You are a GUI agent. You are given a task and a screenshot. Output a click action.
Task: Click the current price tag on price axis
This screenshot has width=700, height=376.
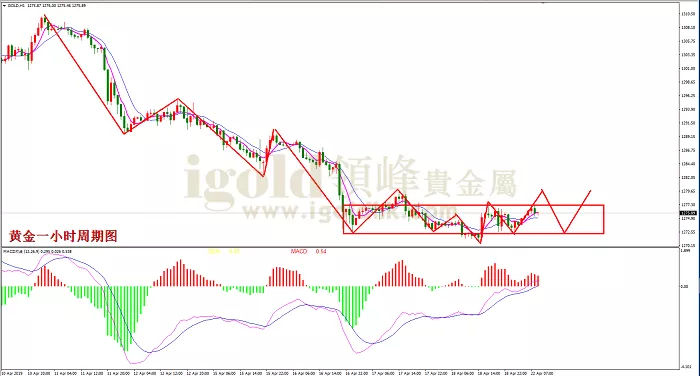pyautogui.click(x=688, y=213)
